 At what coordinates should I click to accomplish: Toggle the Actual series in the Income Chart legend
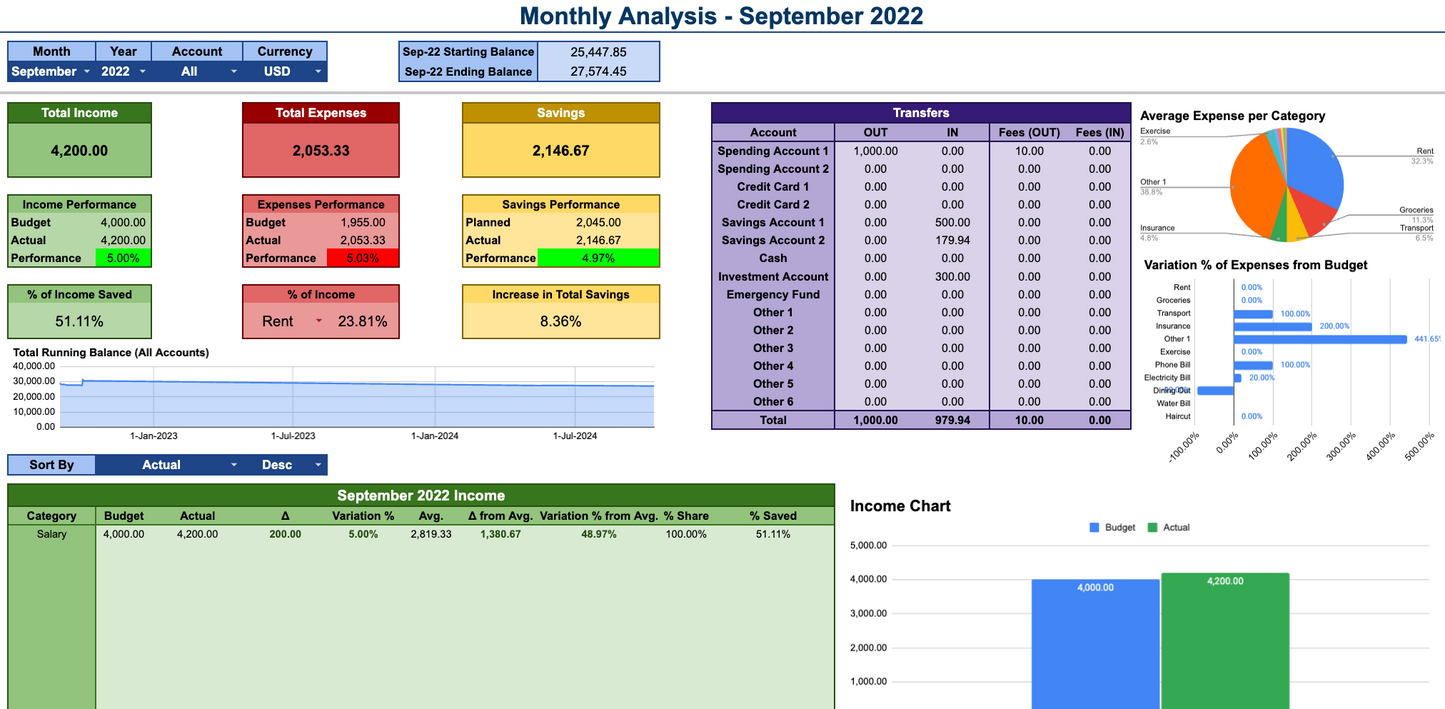coord(1152,527)
